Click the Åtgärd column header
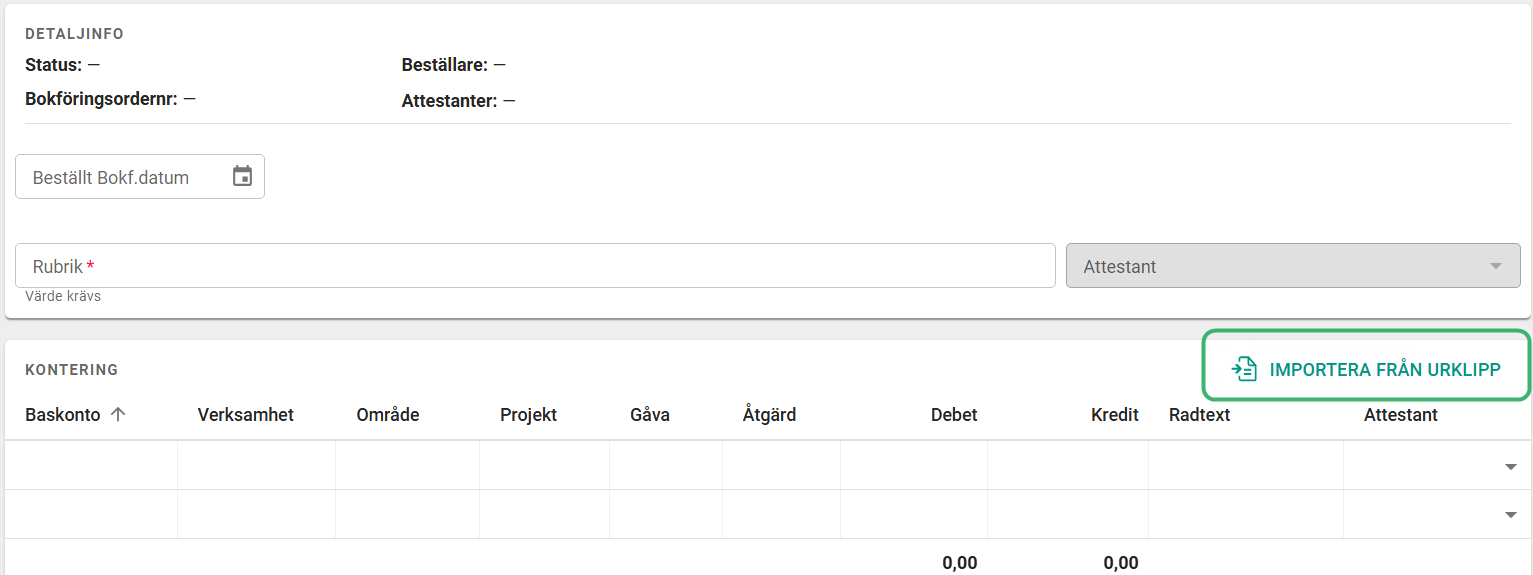 [769, 414]
